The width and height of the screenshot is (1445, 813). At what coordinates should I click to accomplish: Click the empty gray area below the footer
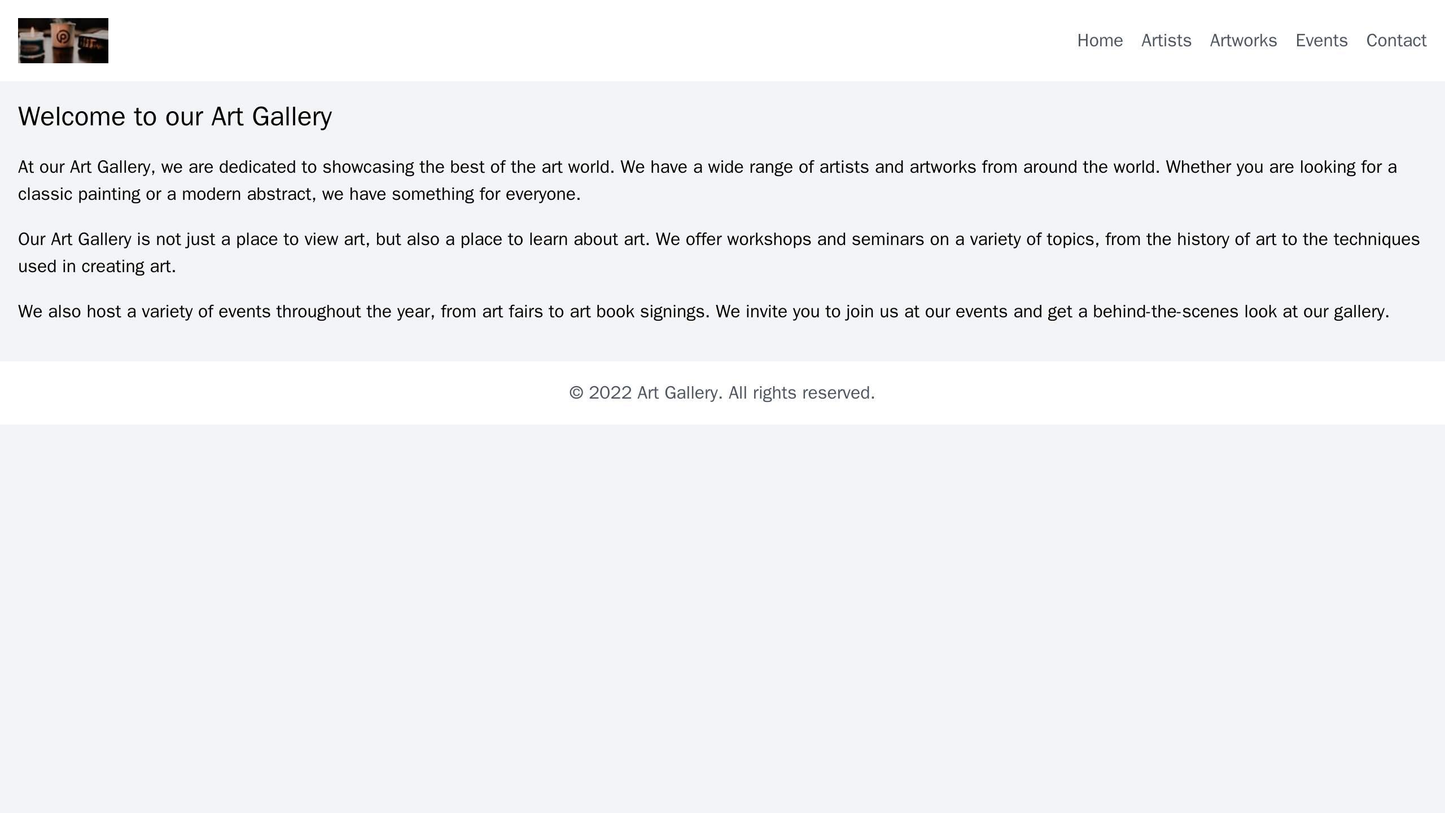click(x=722, y=620)
